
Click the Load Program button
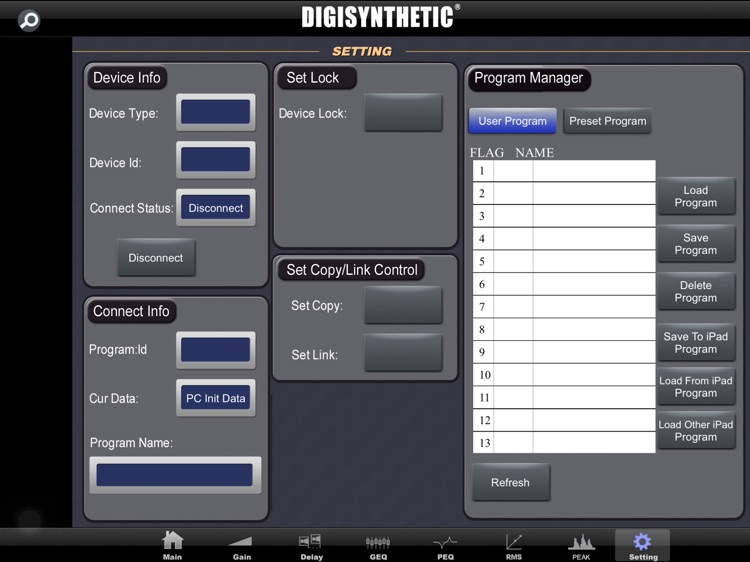pos(696,196)
